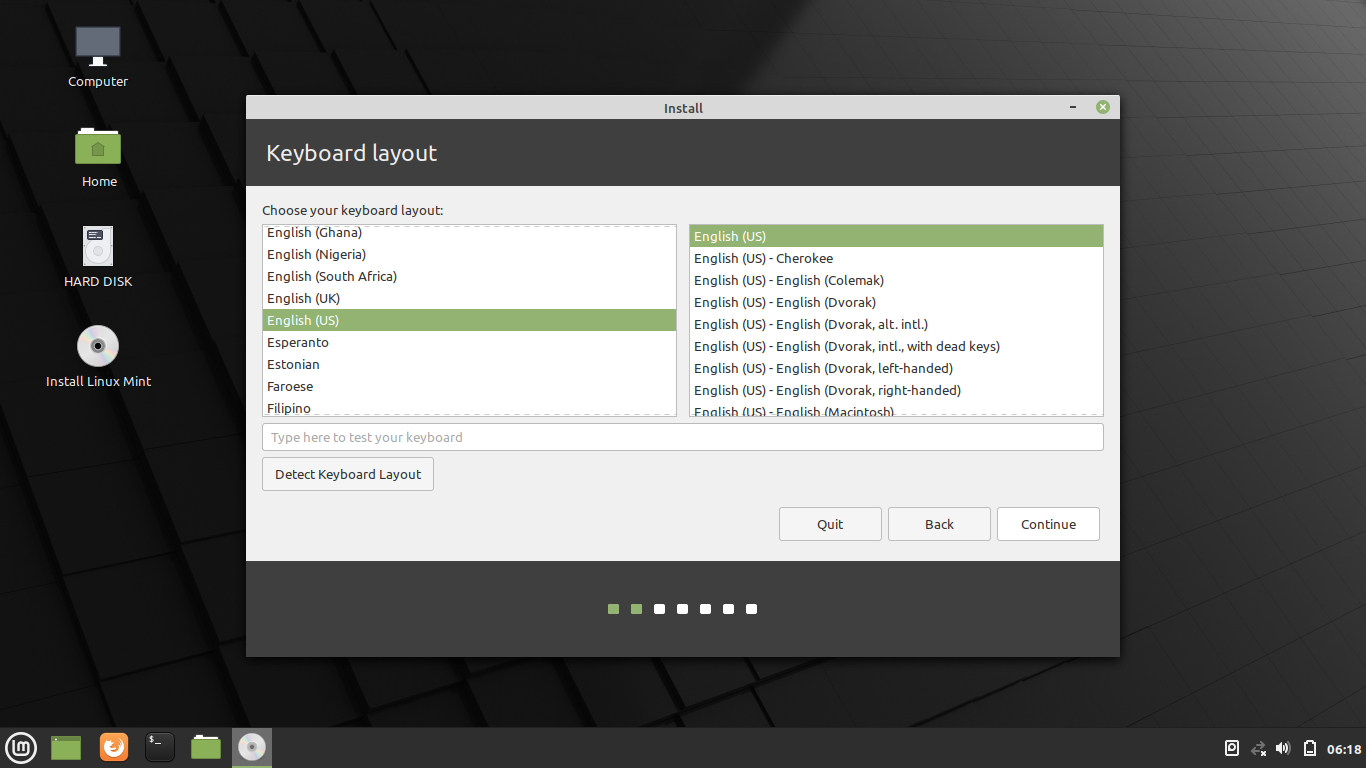
Task: Open the file manager taskbar icon
Action: [x=206, y=747]
